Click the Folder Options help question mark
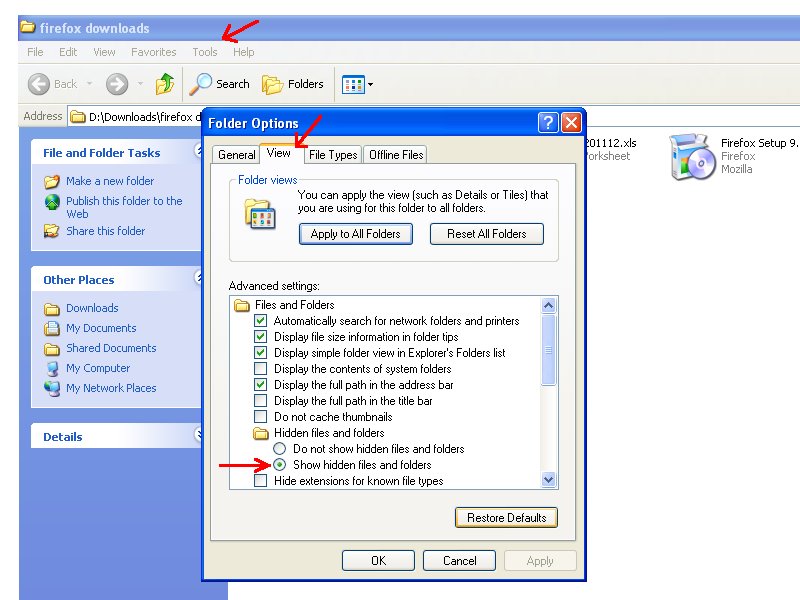This screenshot has height=600, width=800. pyautogui.click(x=548, y=123)
